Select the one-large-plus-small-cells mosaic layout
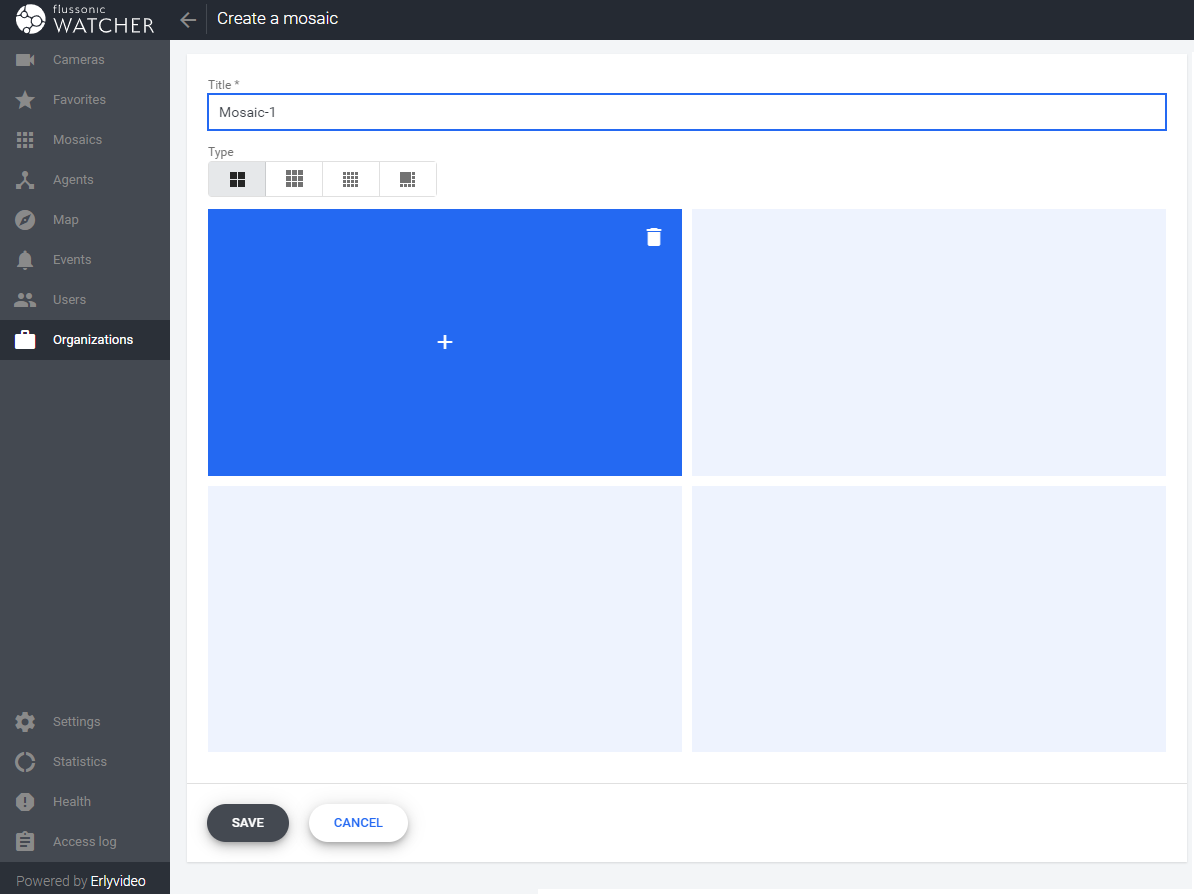 408,179
